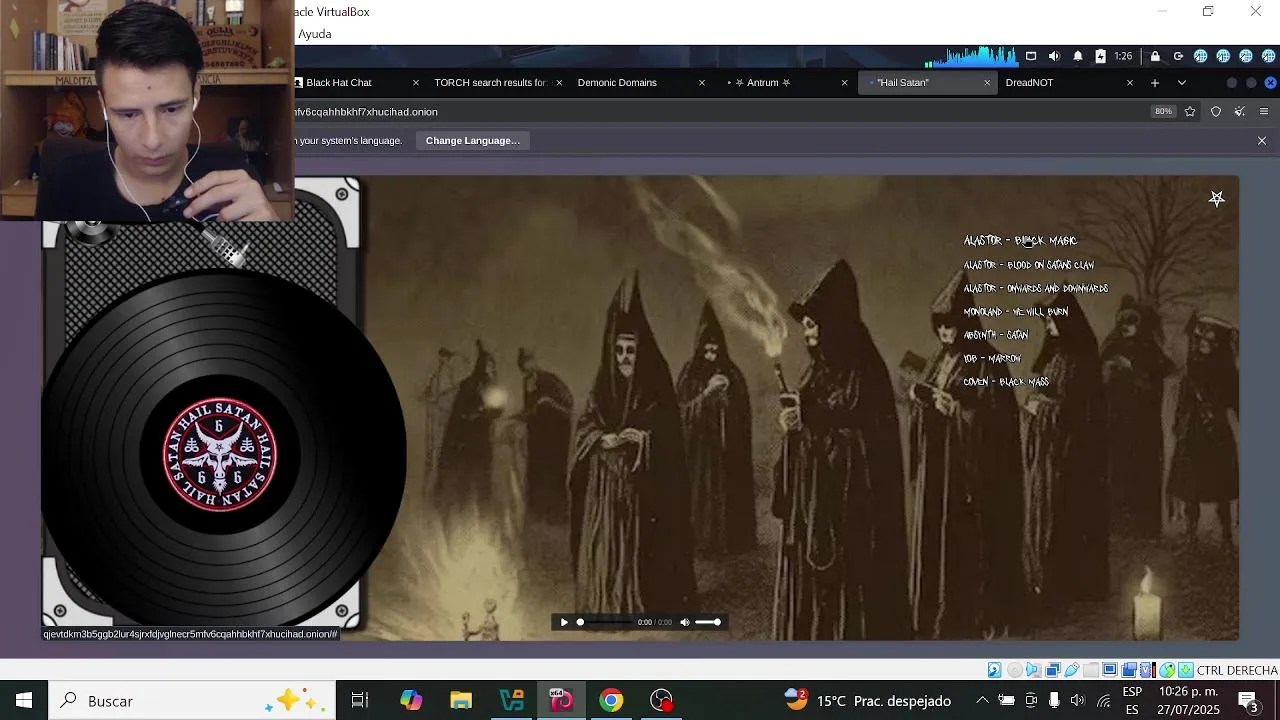
Task: Close the Demonic Domains tab
Action: (702, 83)
